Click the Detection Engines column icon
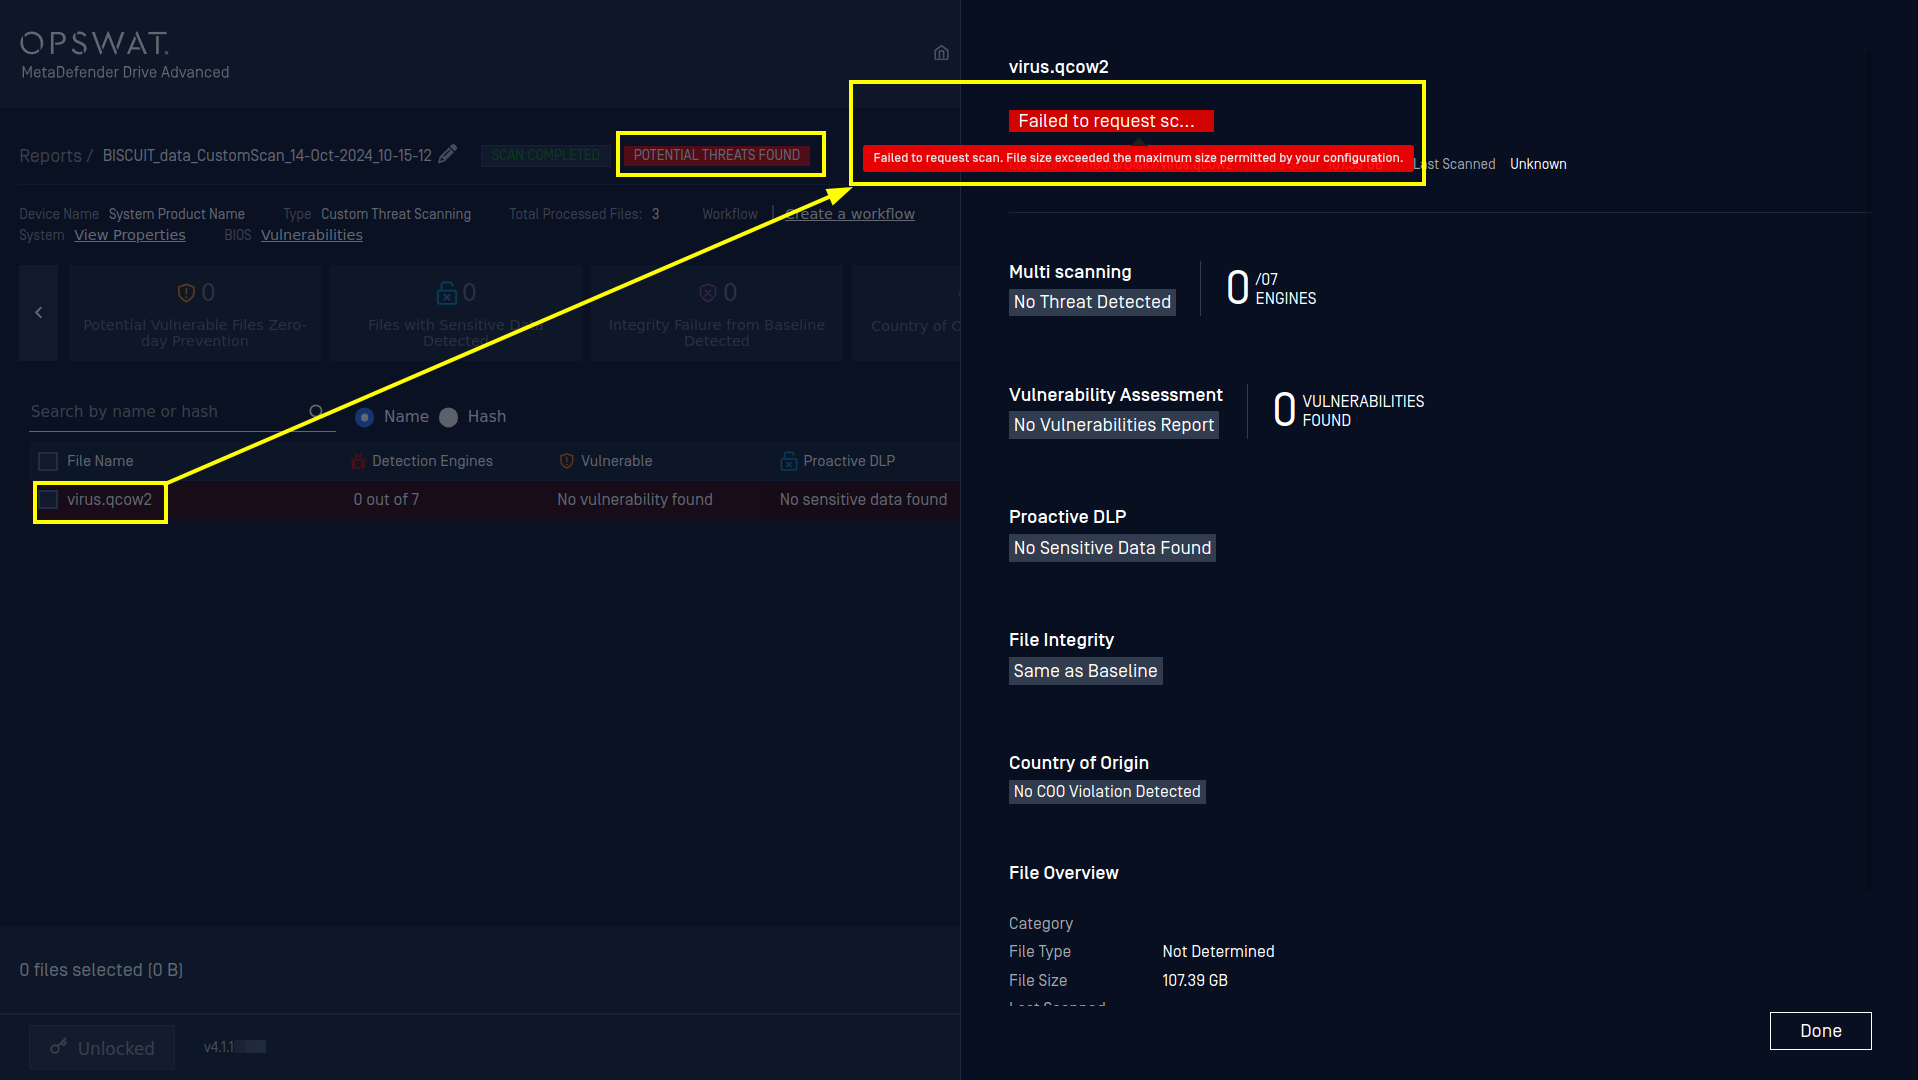1918x1080 pixels. click(358, 461)
